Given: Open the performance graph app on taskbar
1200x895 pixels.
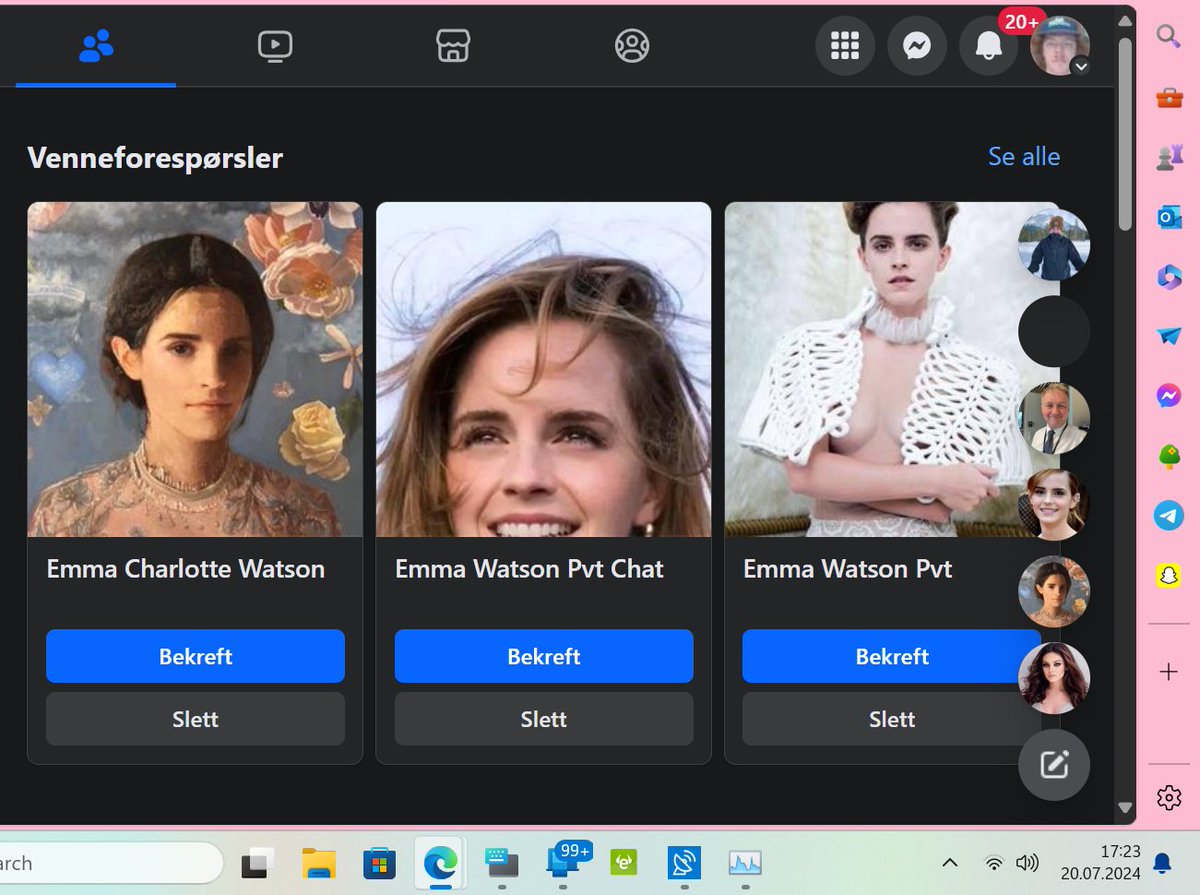Looking at the screenshot, I should (x=745, y=862).
